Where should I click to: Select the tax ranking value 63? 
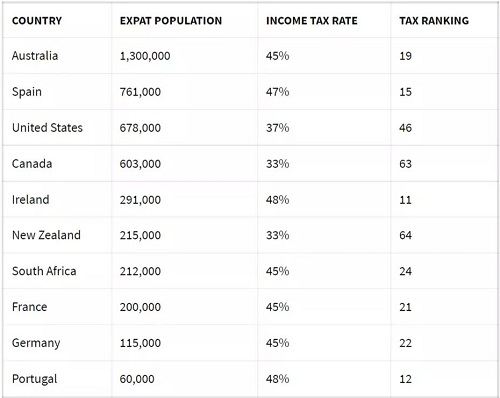coord(405,164)
